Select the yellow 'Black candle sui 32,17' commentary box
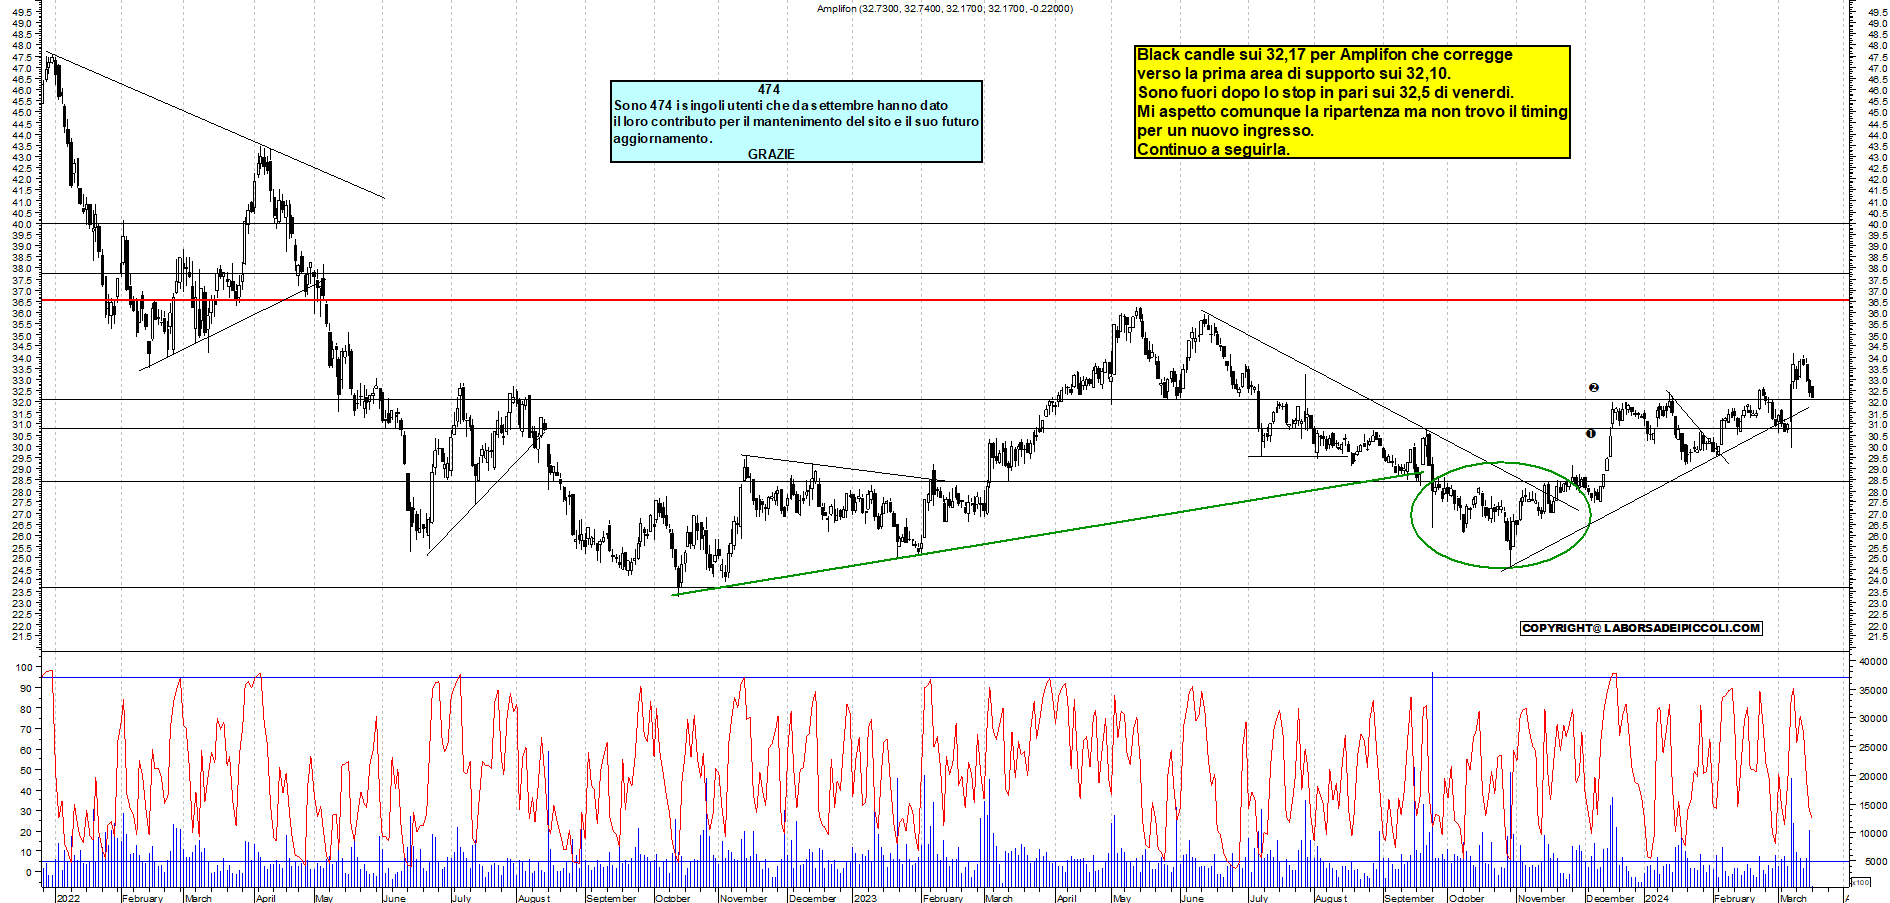 [1352, 102]
